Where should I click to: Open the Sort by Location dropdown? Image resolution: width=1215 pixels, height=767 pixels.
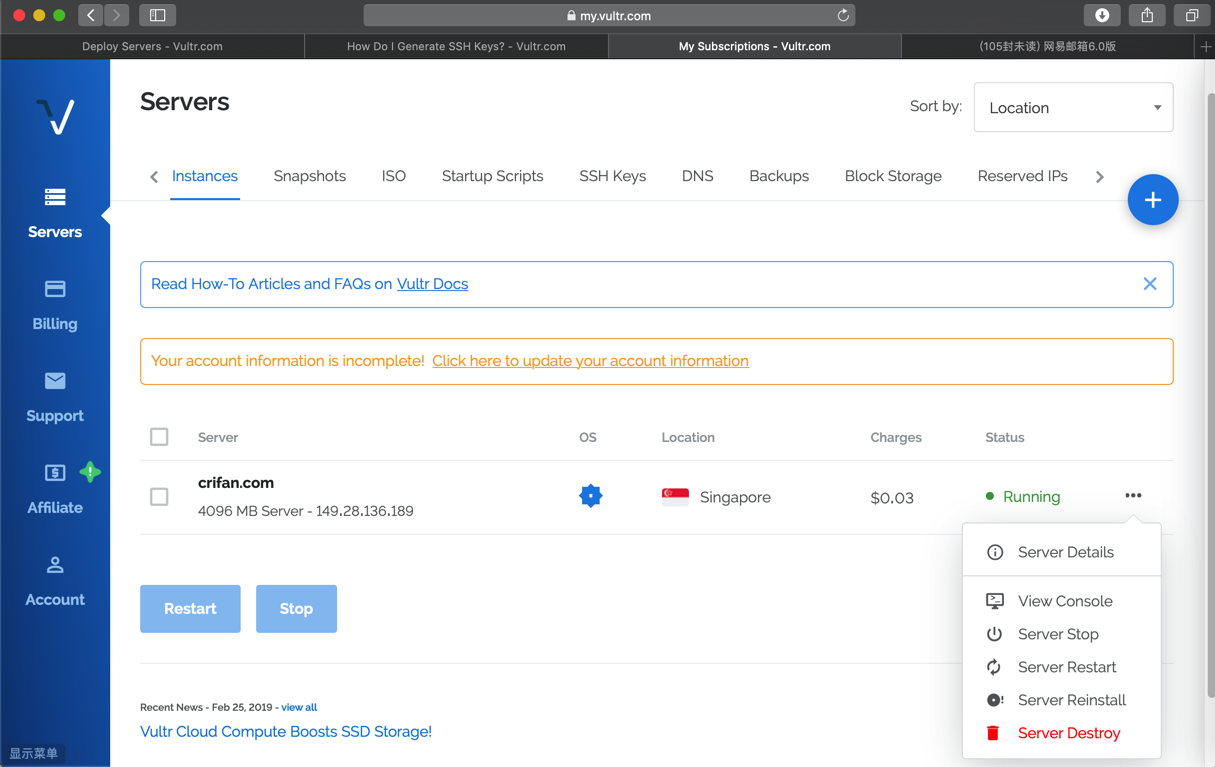[x=1073, y=107]
